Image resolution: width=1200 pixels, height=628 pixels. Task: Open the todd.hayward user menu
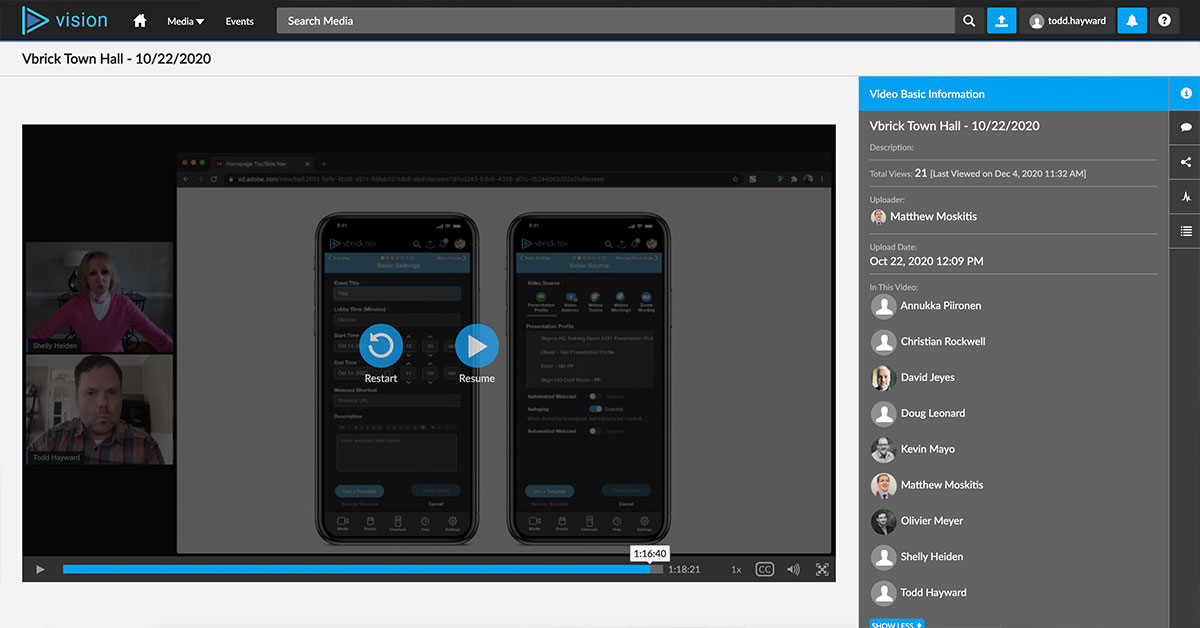tap(1066, 21)
